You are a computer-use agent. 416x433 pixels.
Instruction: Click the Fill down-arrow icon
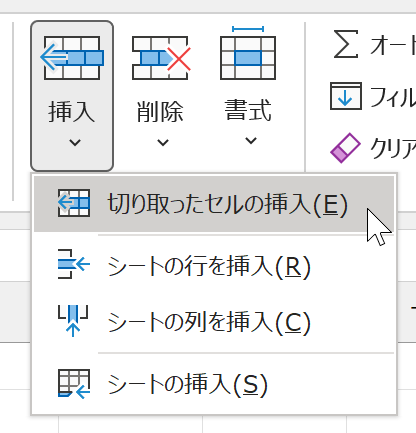[x=346, y=96]
